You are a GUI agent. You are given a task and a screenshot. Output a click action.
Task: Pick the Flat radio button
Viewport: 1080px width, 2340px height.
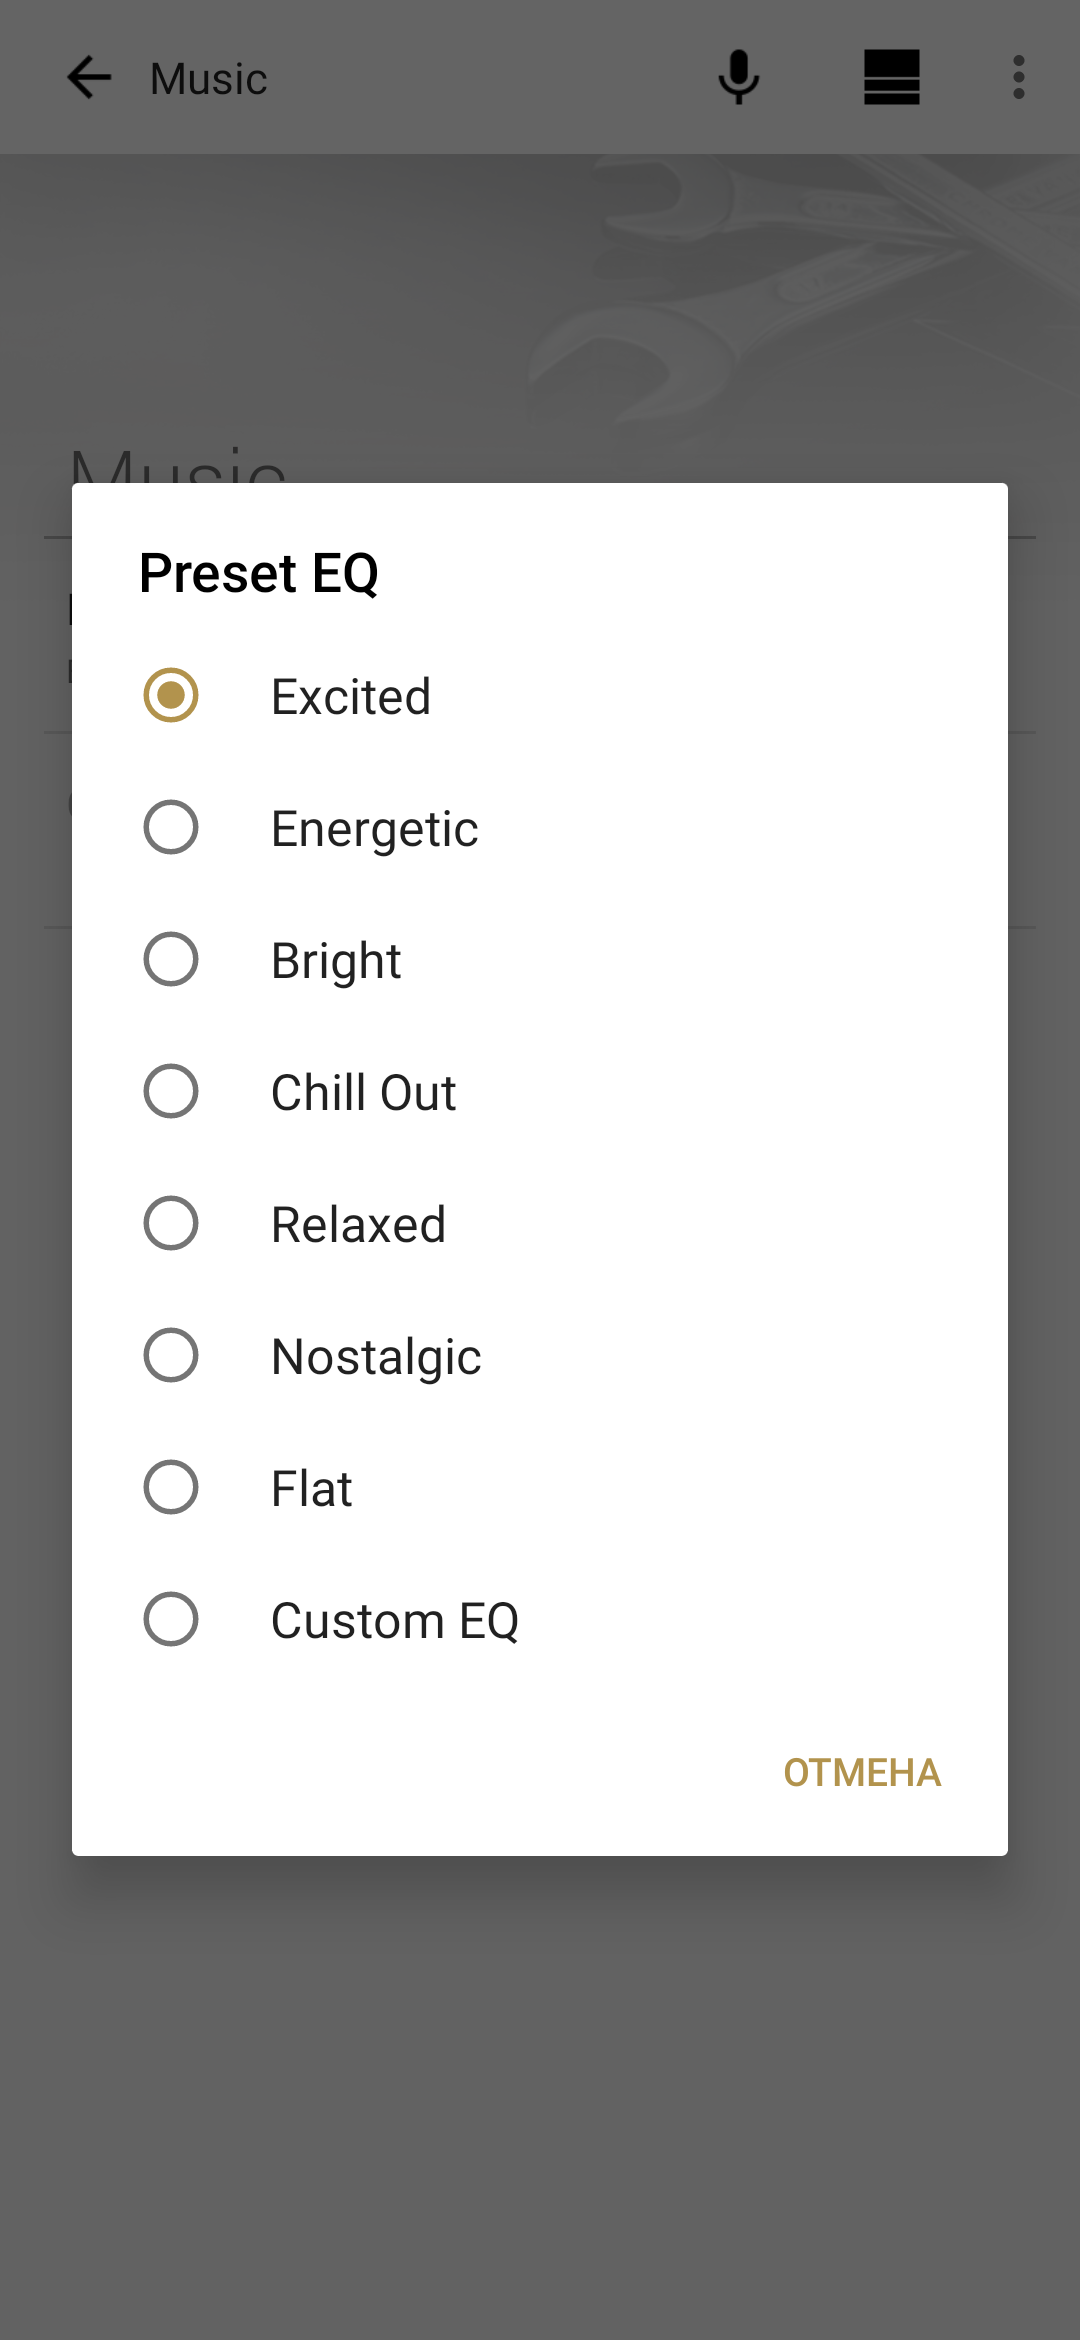pyautogui.click(x=171, y=1487)
